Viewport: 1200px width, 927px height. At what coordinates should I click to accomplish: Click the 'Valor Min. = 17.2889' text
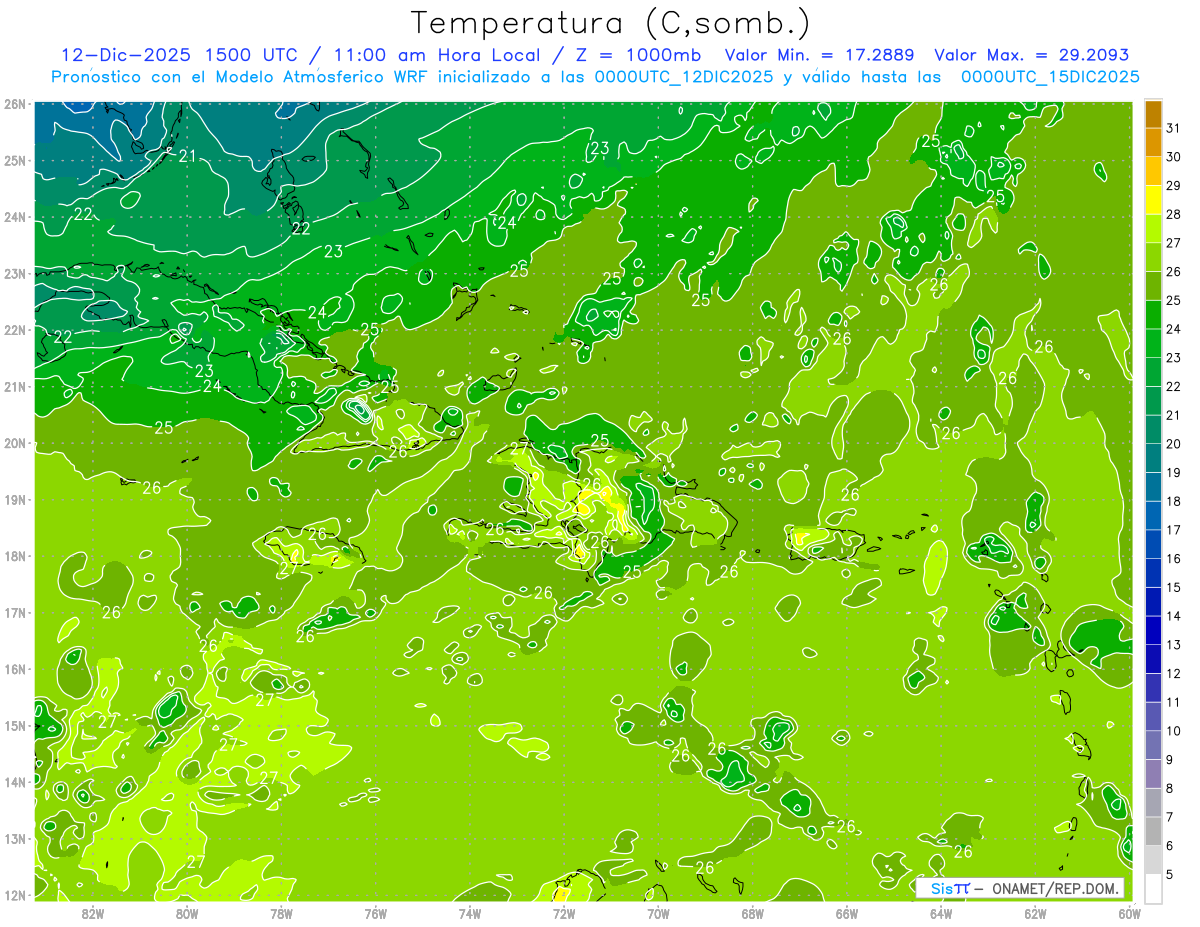[821, 55]
